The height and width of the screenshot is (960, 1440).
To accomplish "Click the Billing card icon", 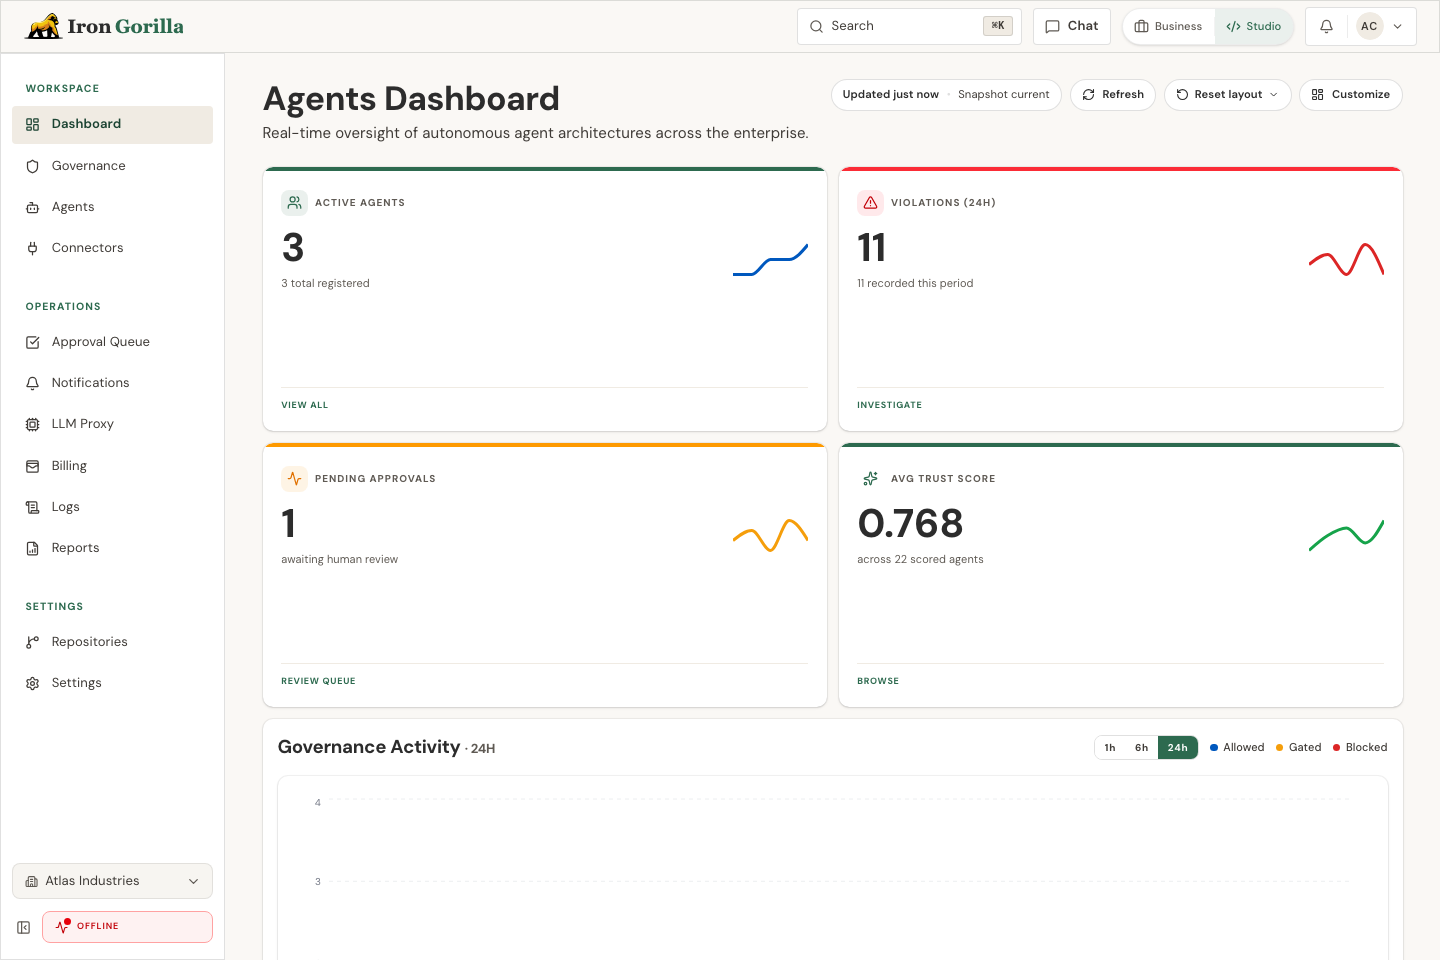I will [32, 466].
